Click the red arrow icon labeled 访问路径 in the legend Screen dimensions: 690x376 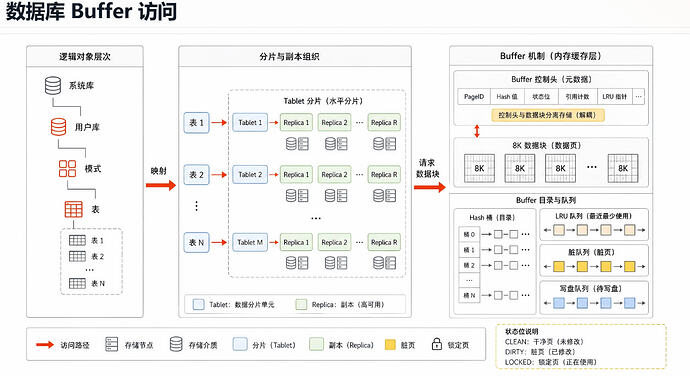(x=45, y=345)
